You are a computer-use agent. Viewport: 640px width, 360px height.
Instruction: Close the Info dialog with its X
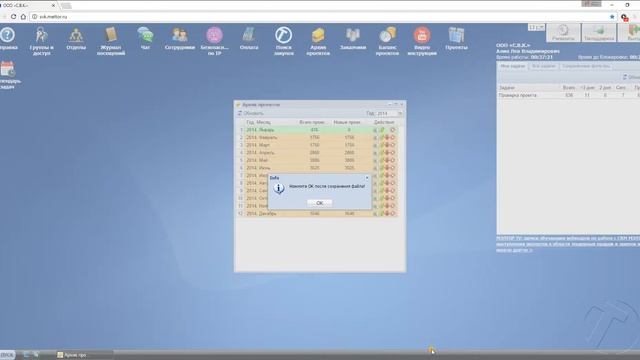[x=367, y=178]
